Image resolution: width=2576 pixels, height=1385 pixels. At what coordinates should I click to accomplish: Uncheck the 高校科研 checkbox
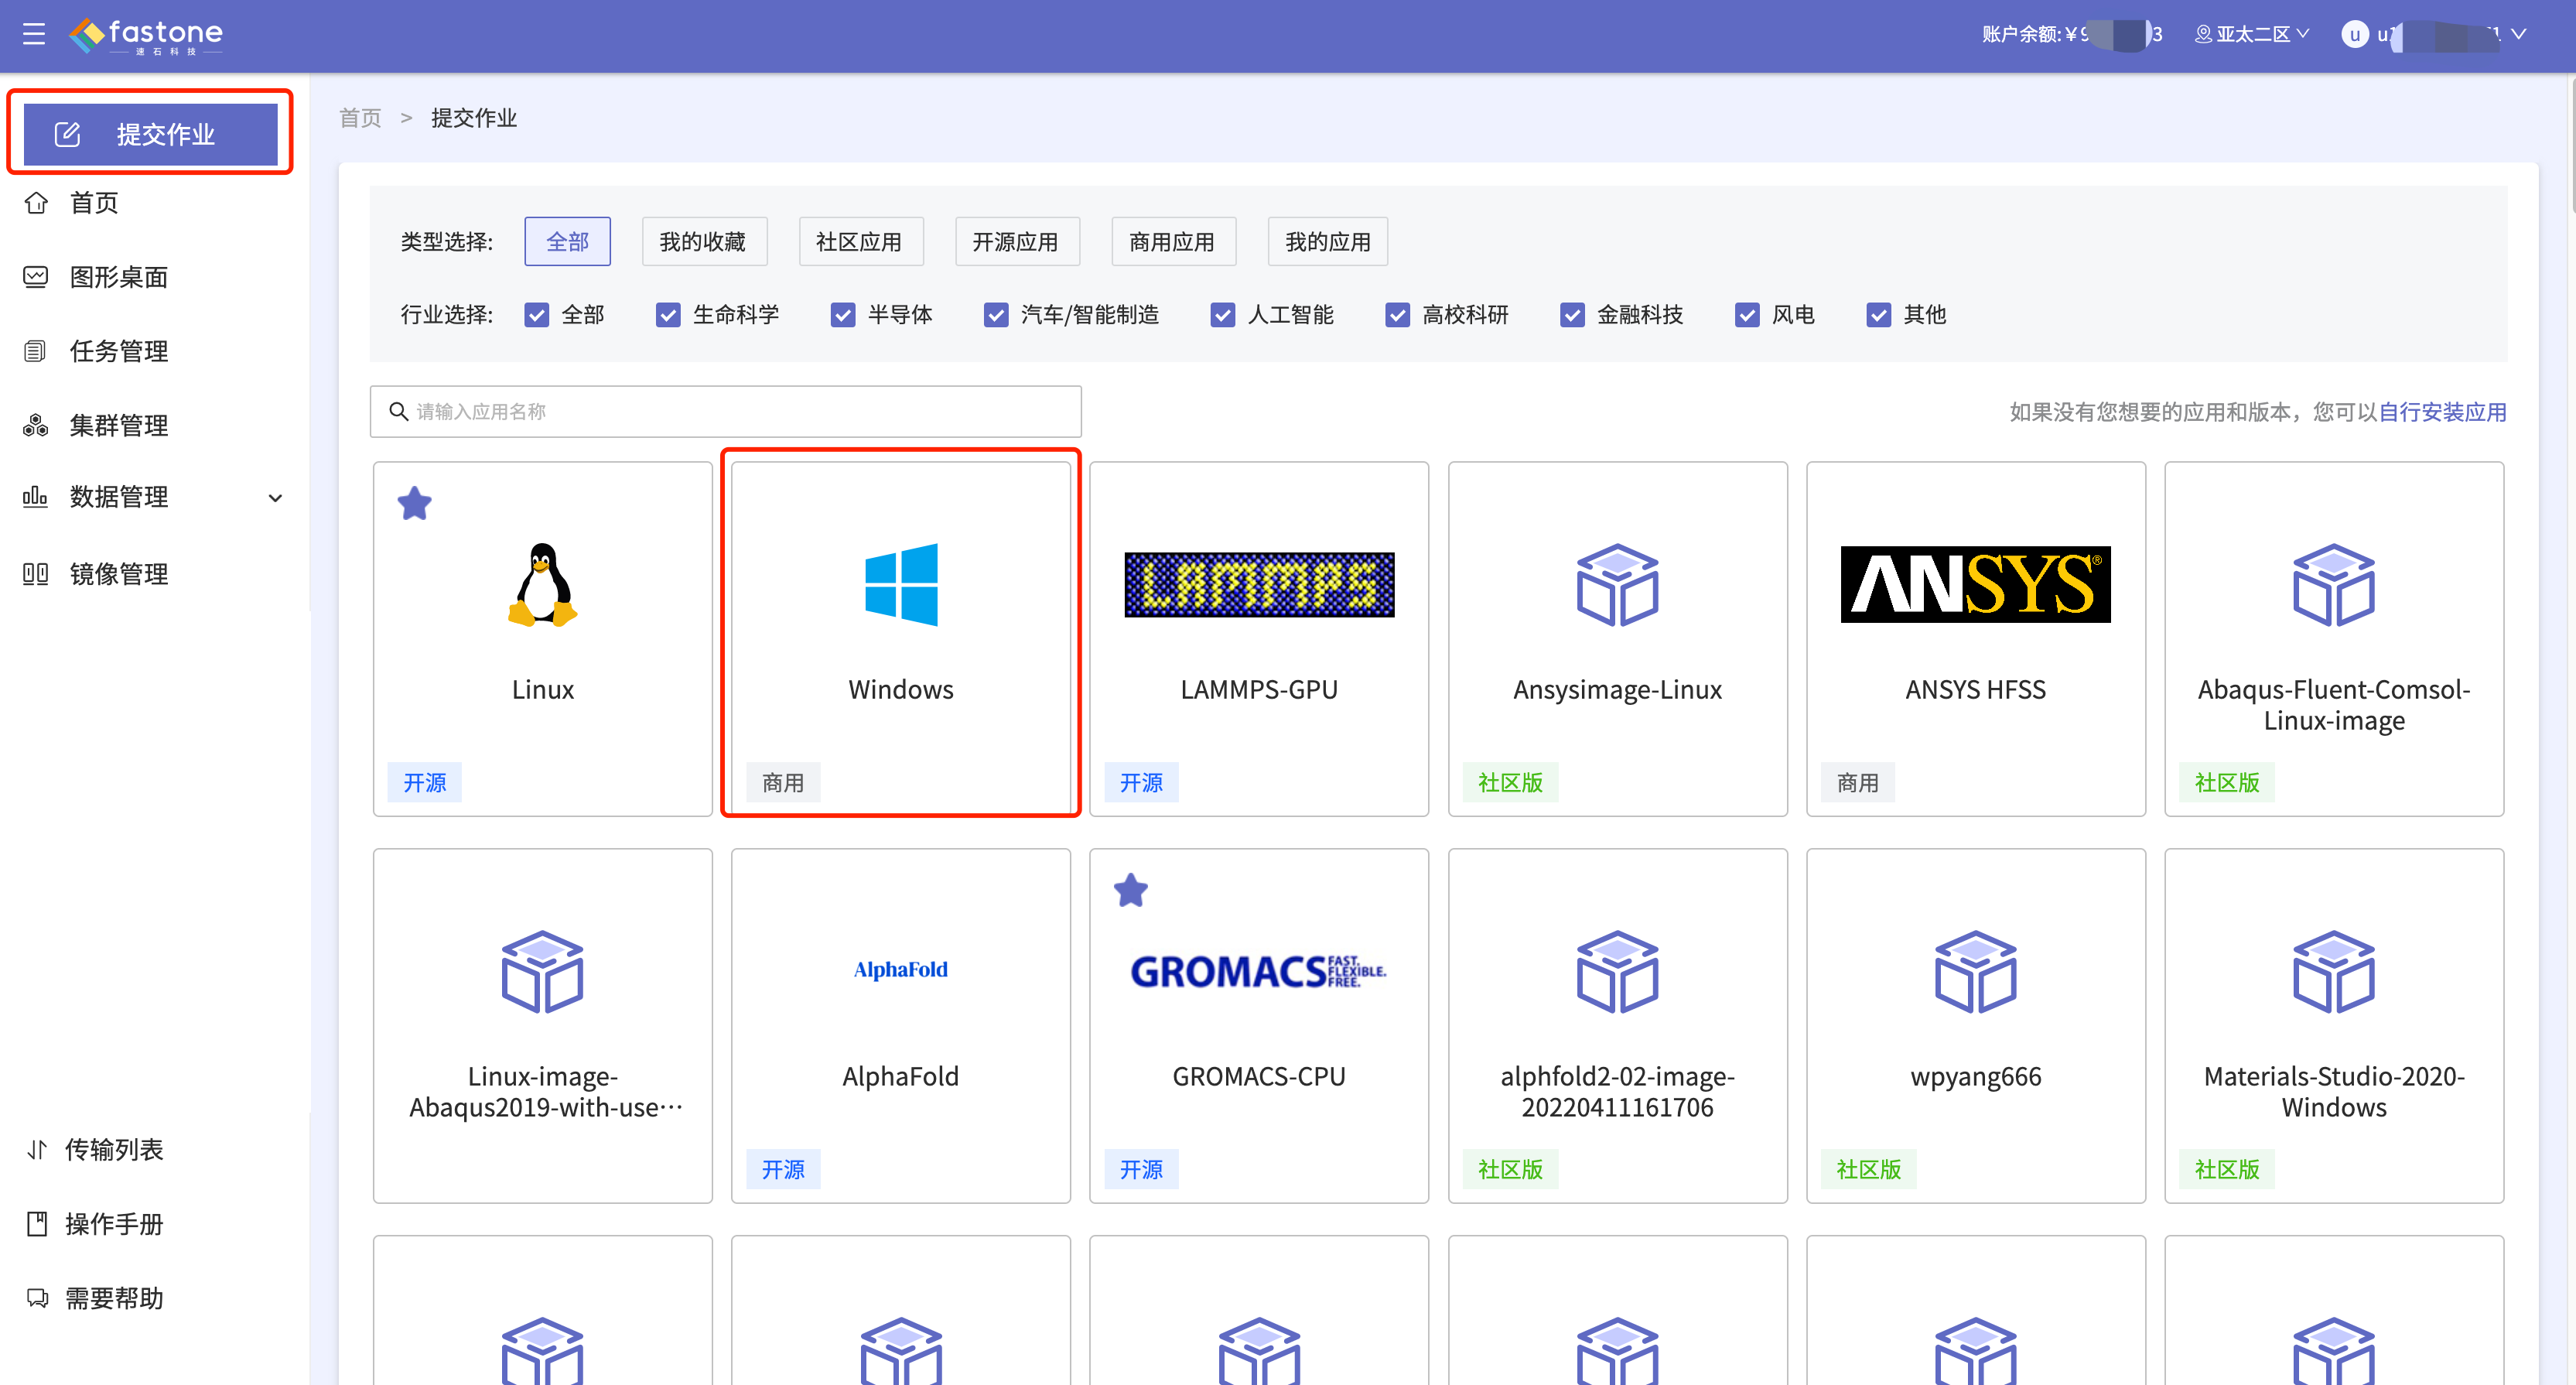(x=1397, y=315)
